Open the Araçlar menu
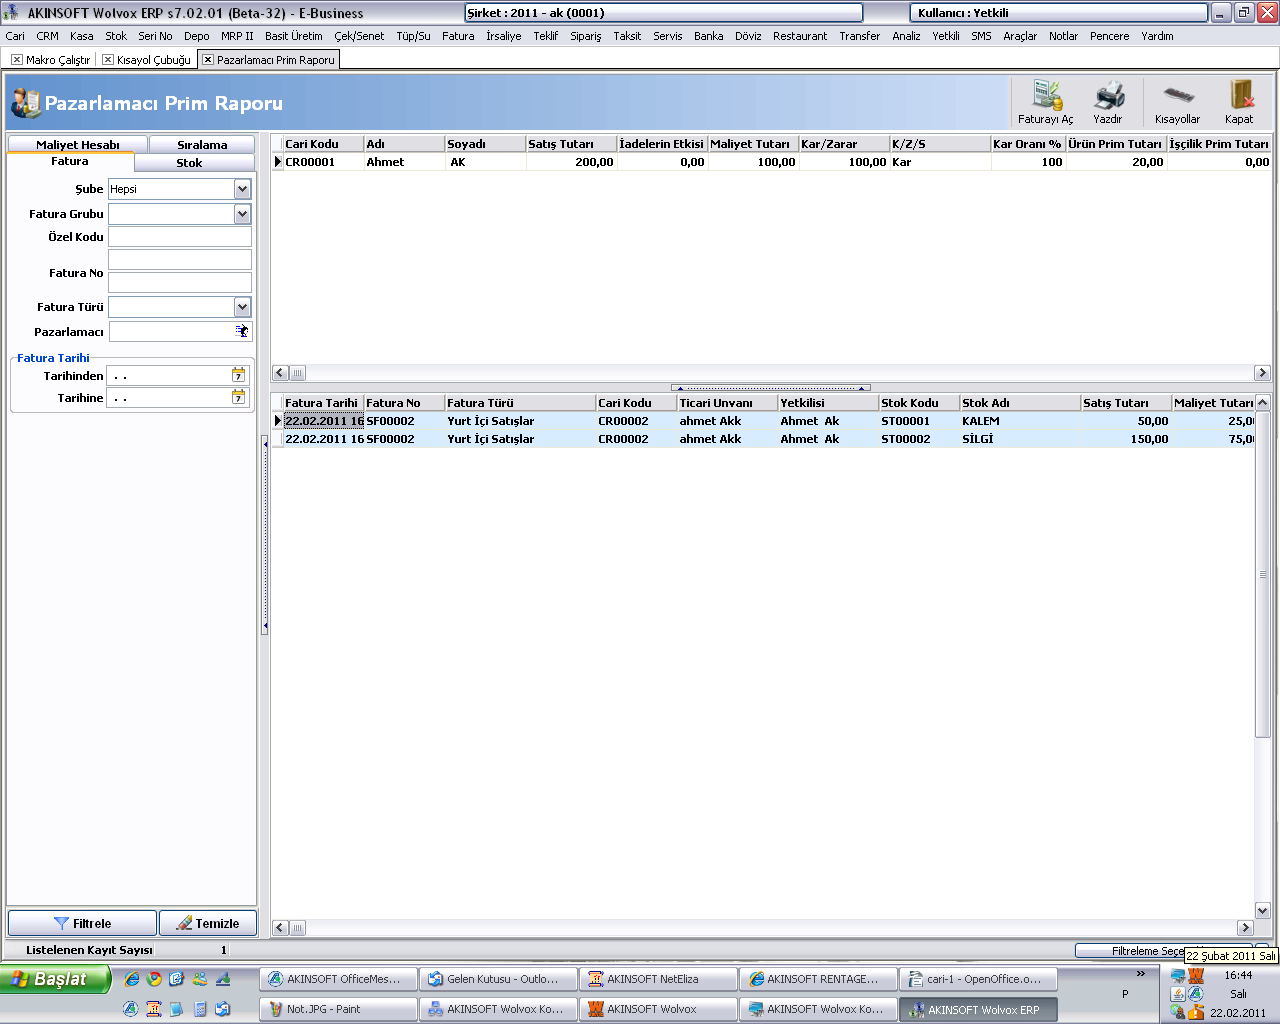 point(1020,36)
